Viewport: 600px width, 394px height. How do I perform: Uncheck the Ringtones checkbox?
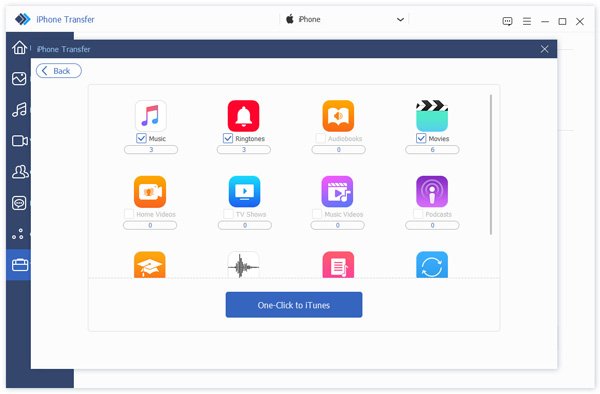point(228,138)
